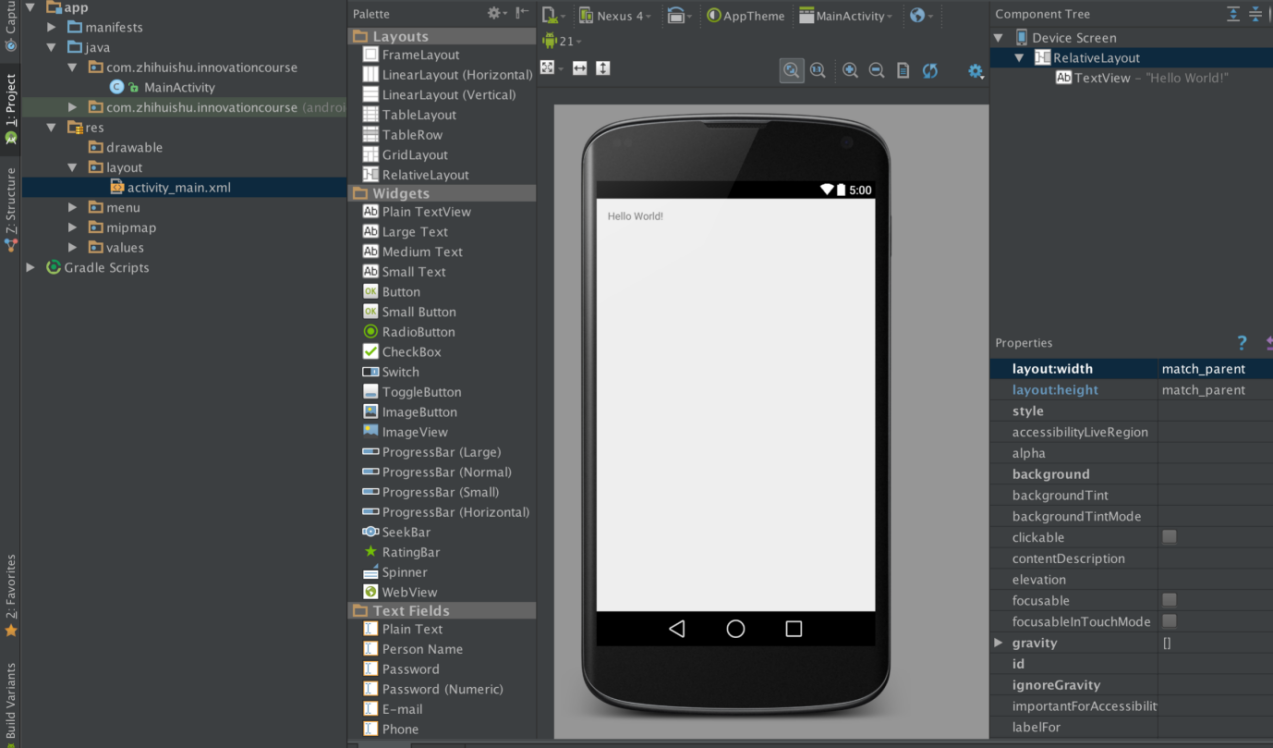Image resolution: width=1273 pixels, height=748 pixels.
Task: Toggle the clickable property checkbox
Action: [x=1169, y=537]
